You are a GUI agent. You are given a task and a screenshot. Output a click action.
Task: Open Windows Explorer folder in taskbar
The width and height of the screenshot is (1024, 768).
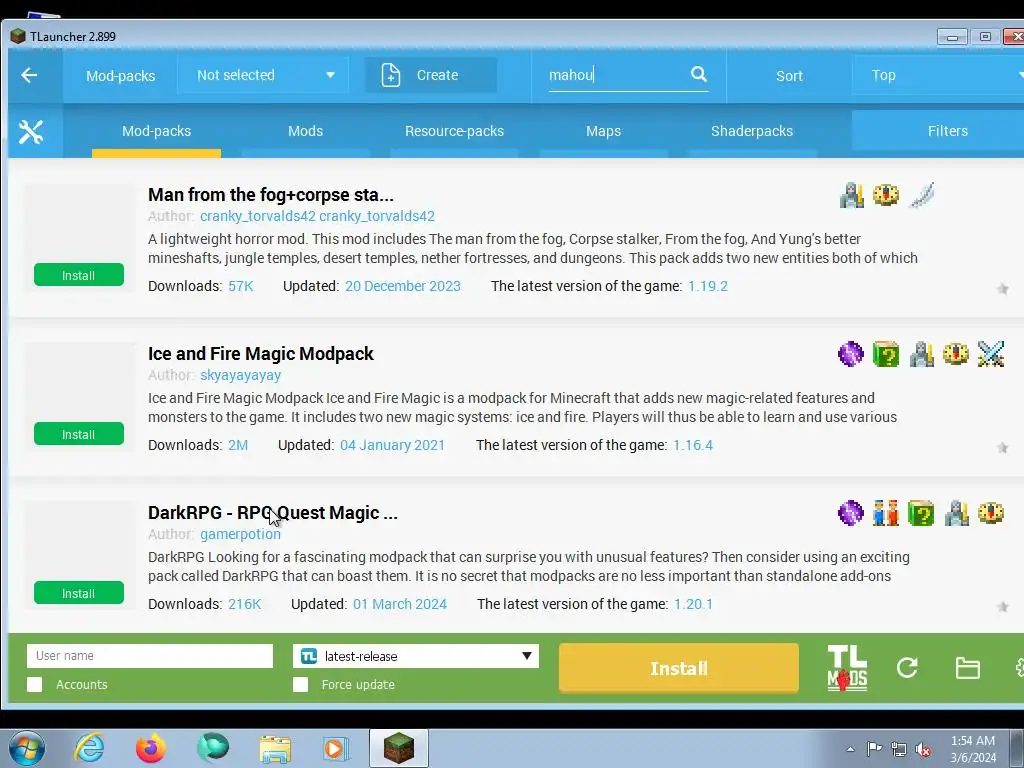pyautogui.click(x=275, y=748)
